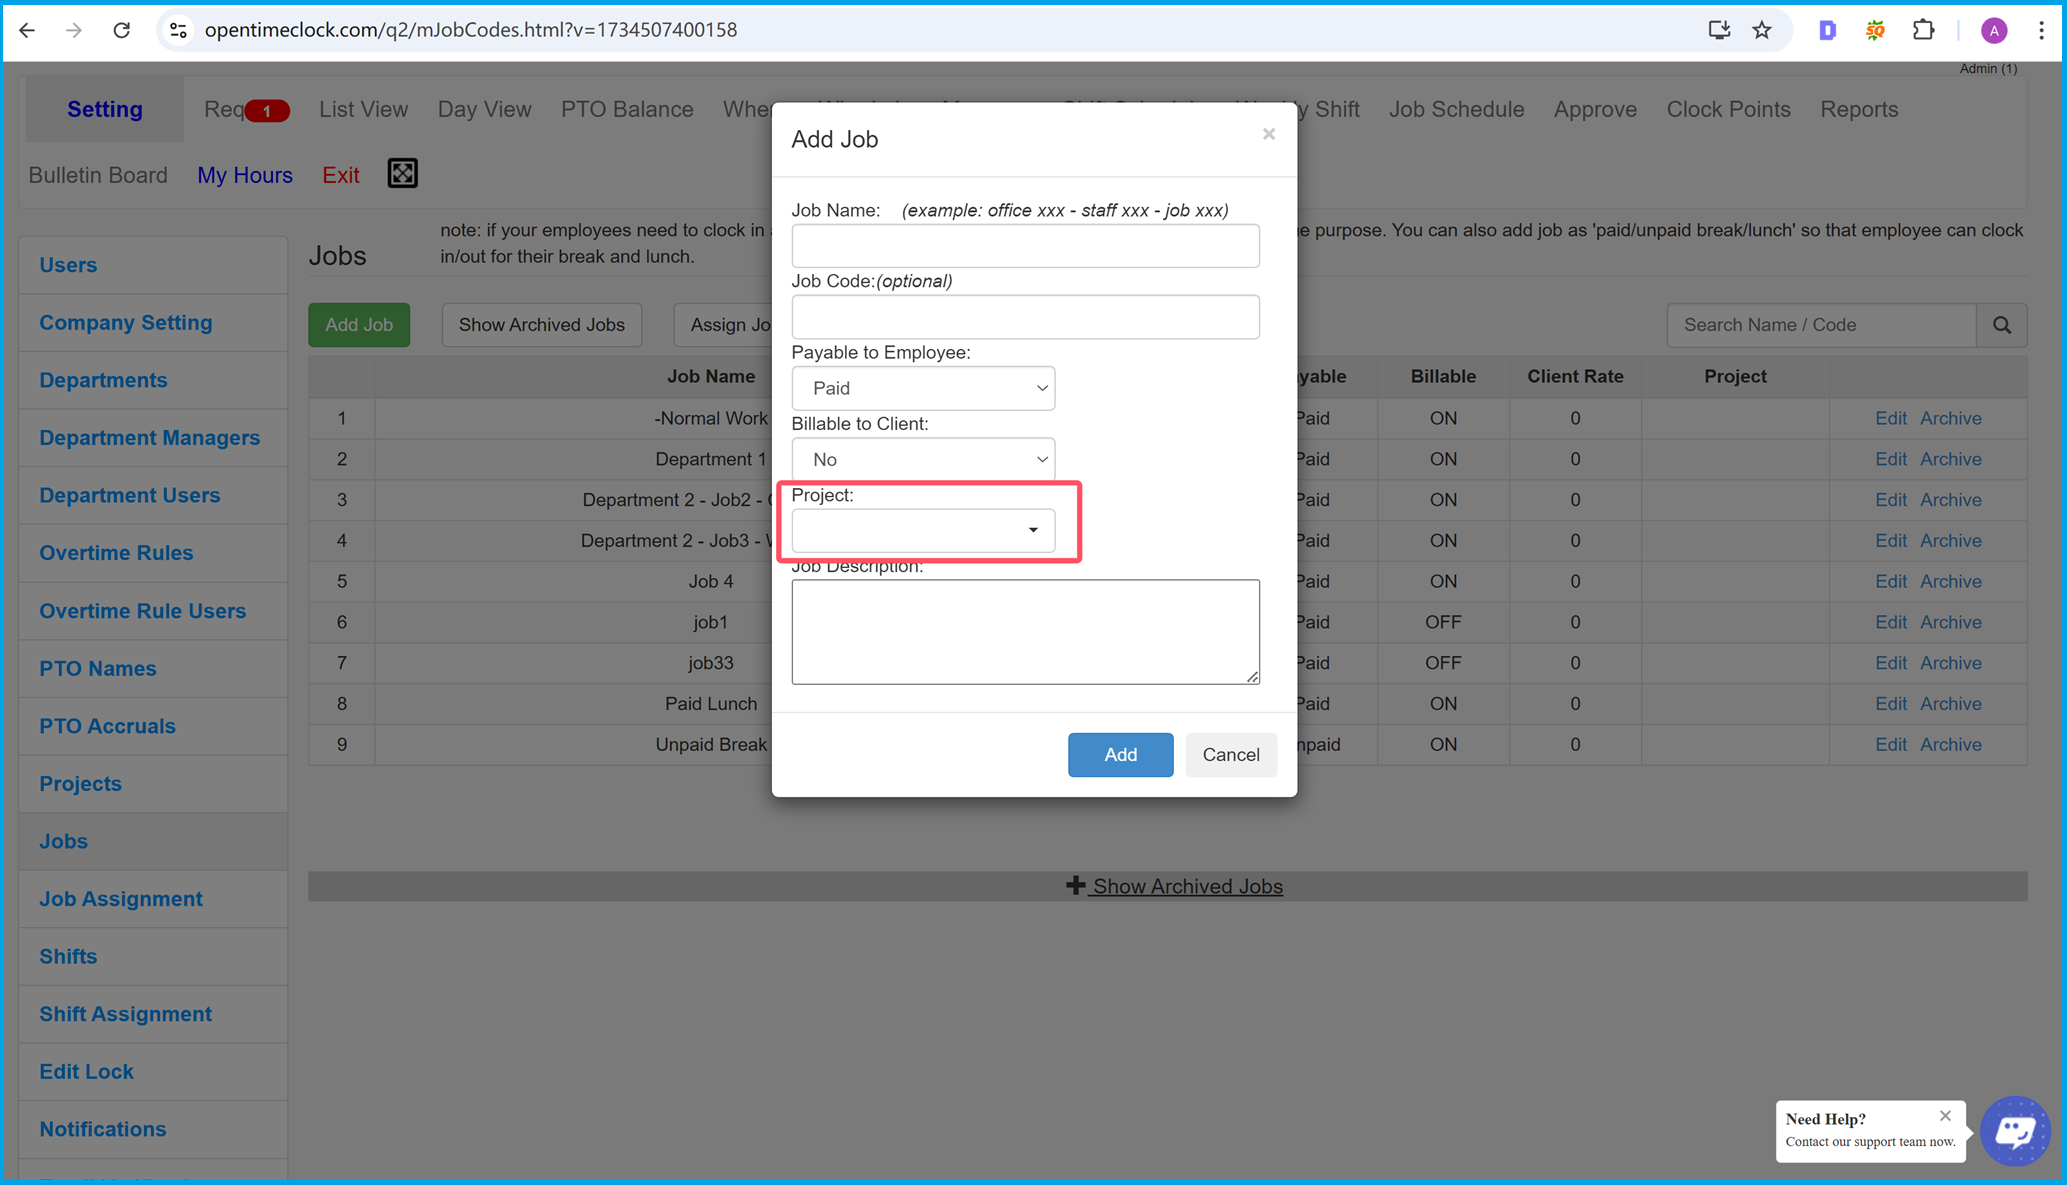The width and height of the screenshot is (2067, 1185).
Task: Expand the Billable to Client dropdown
Action: (923, 458)
